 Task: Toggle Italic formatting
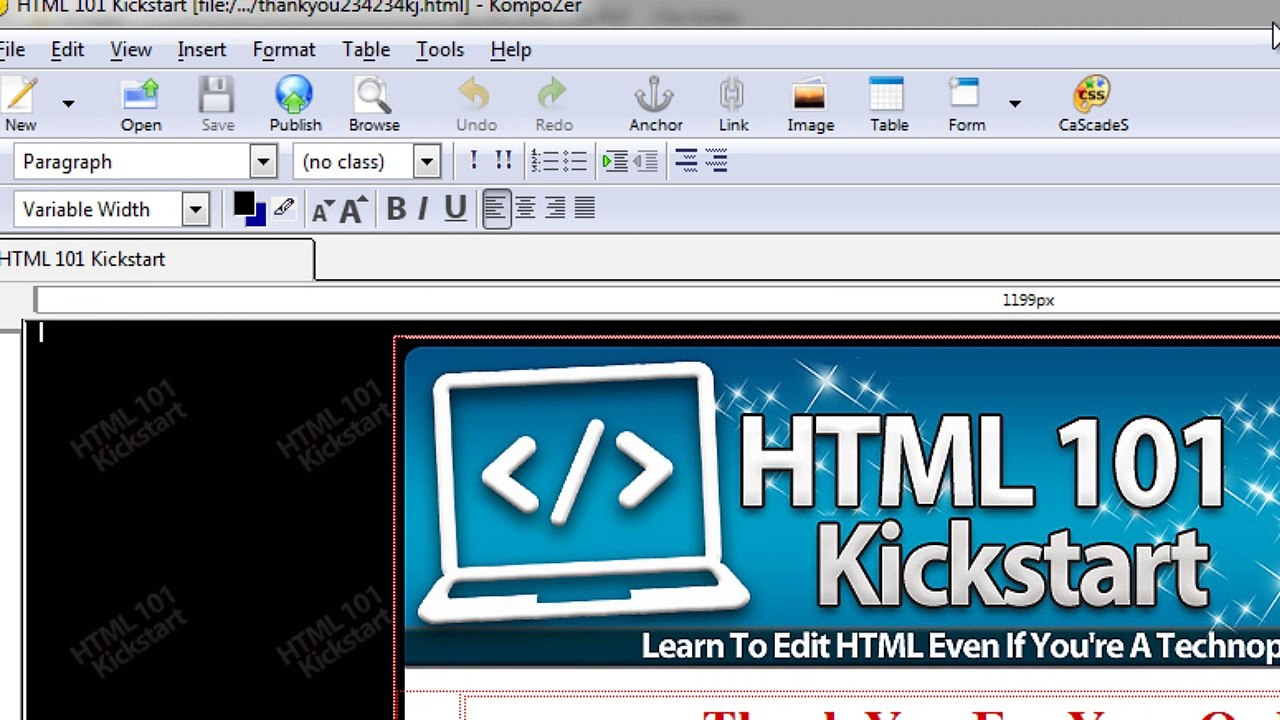point(423,209)
